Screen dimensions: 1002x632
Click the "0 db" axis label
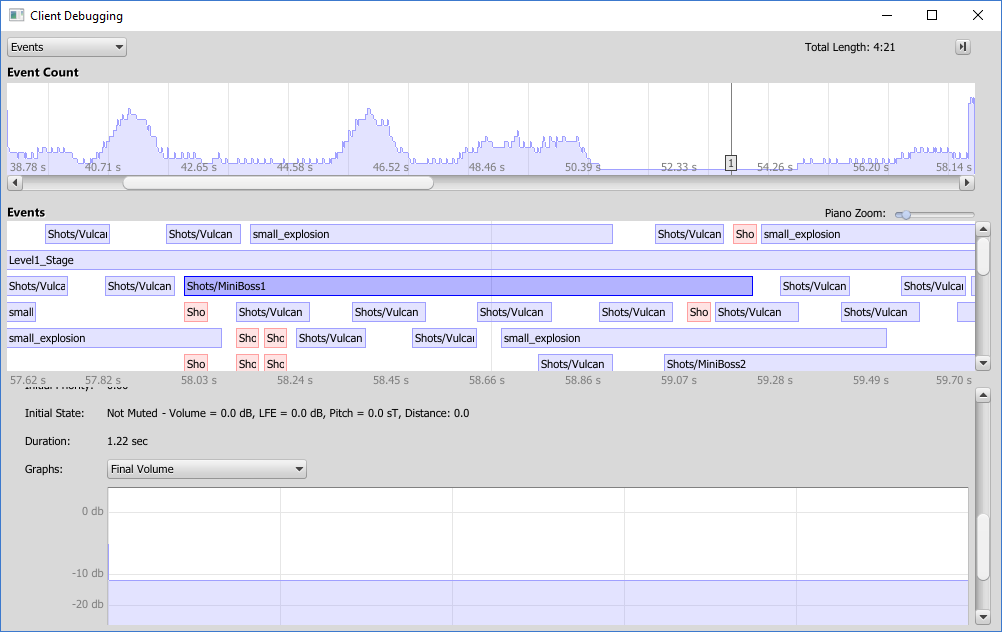tap(93, 511)
